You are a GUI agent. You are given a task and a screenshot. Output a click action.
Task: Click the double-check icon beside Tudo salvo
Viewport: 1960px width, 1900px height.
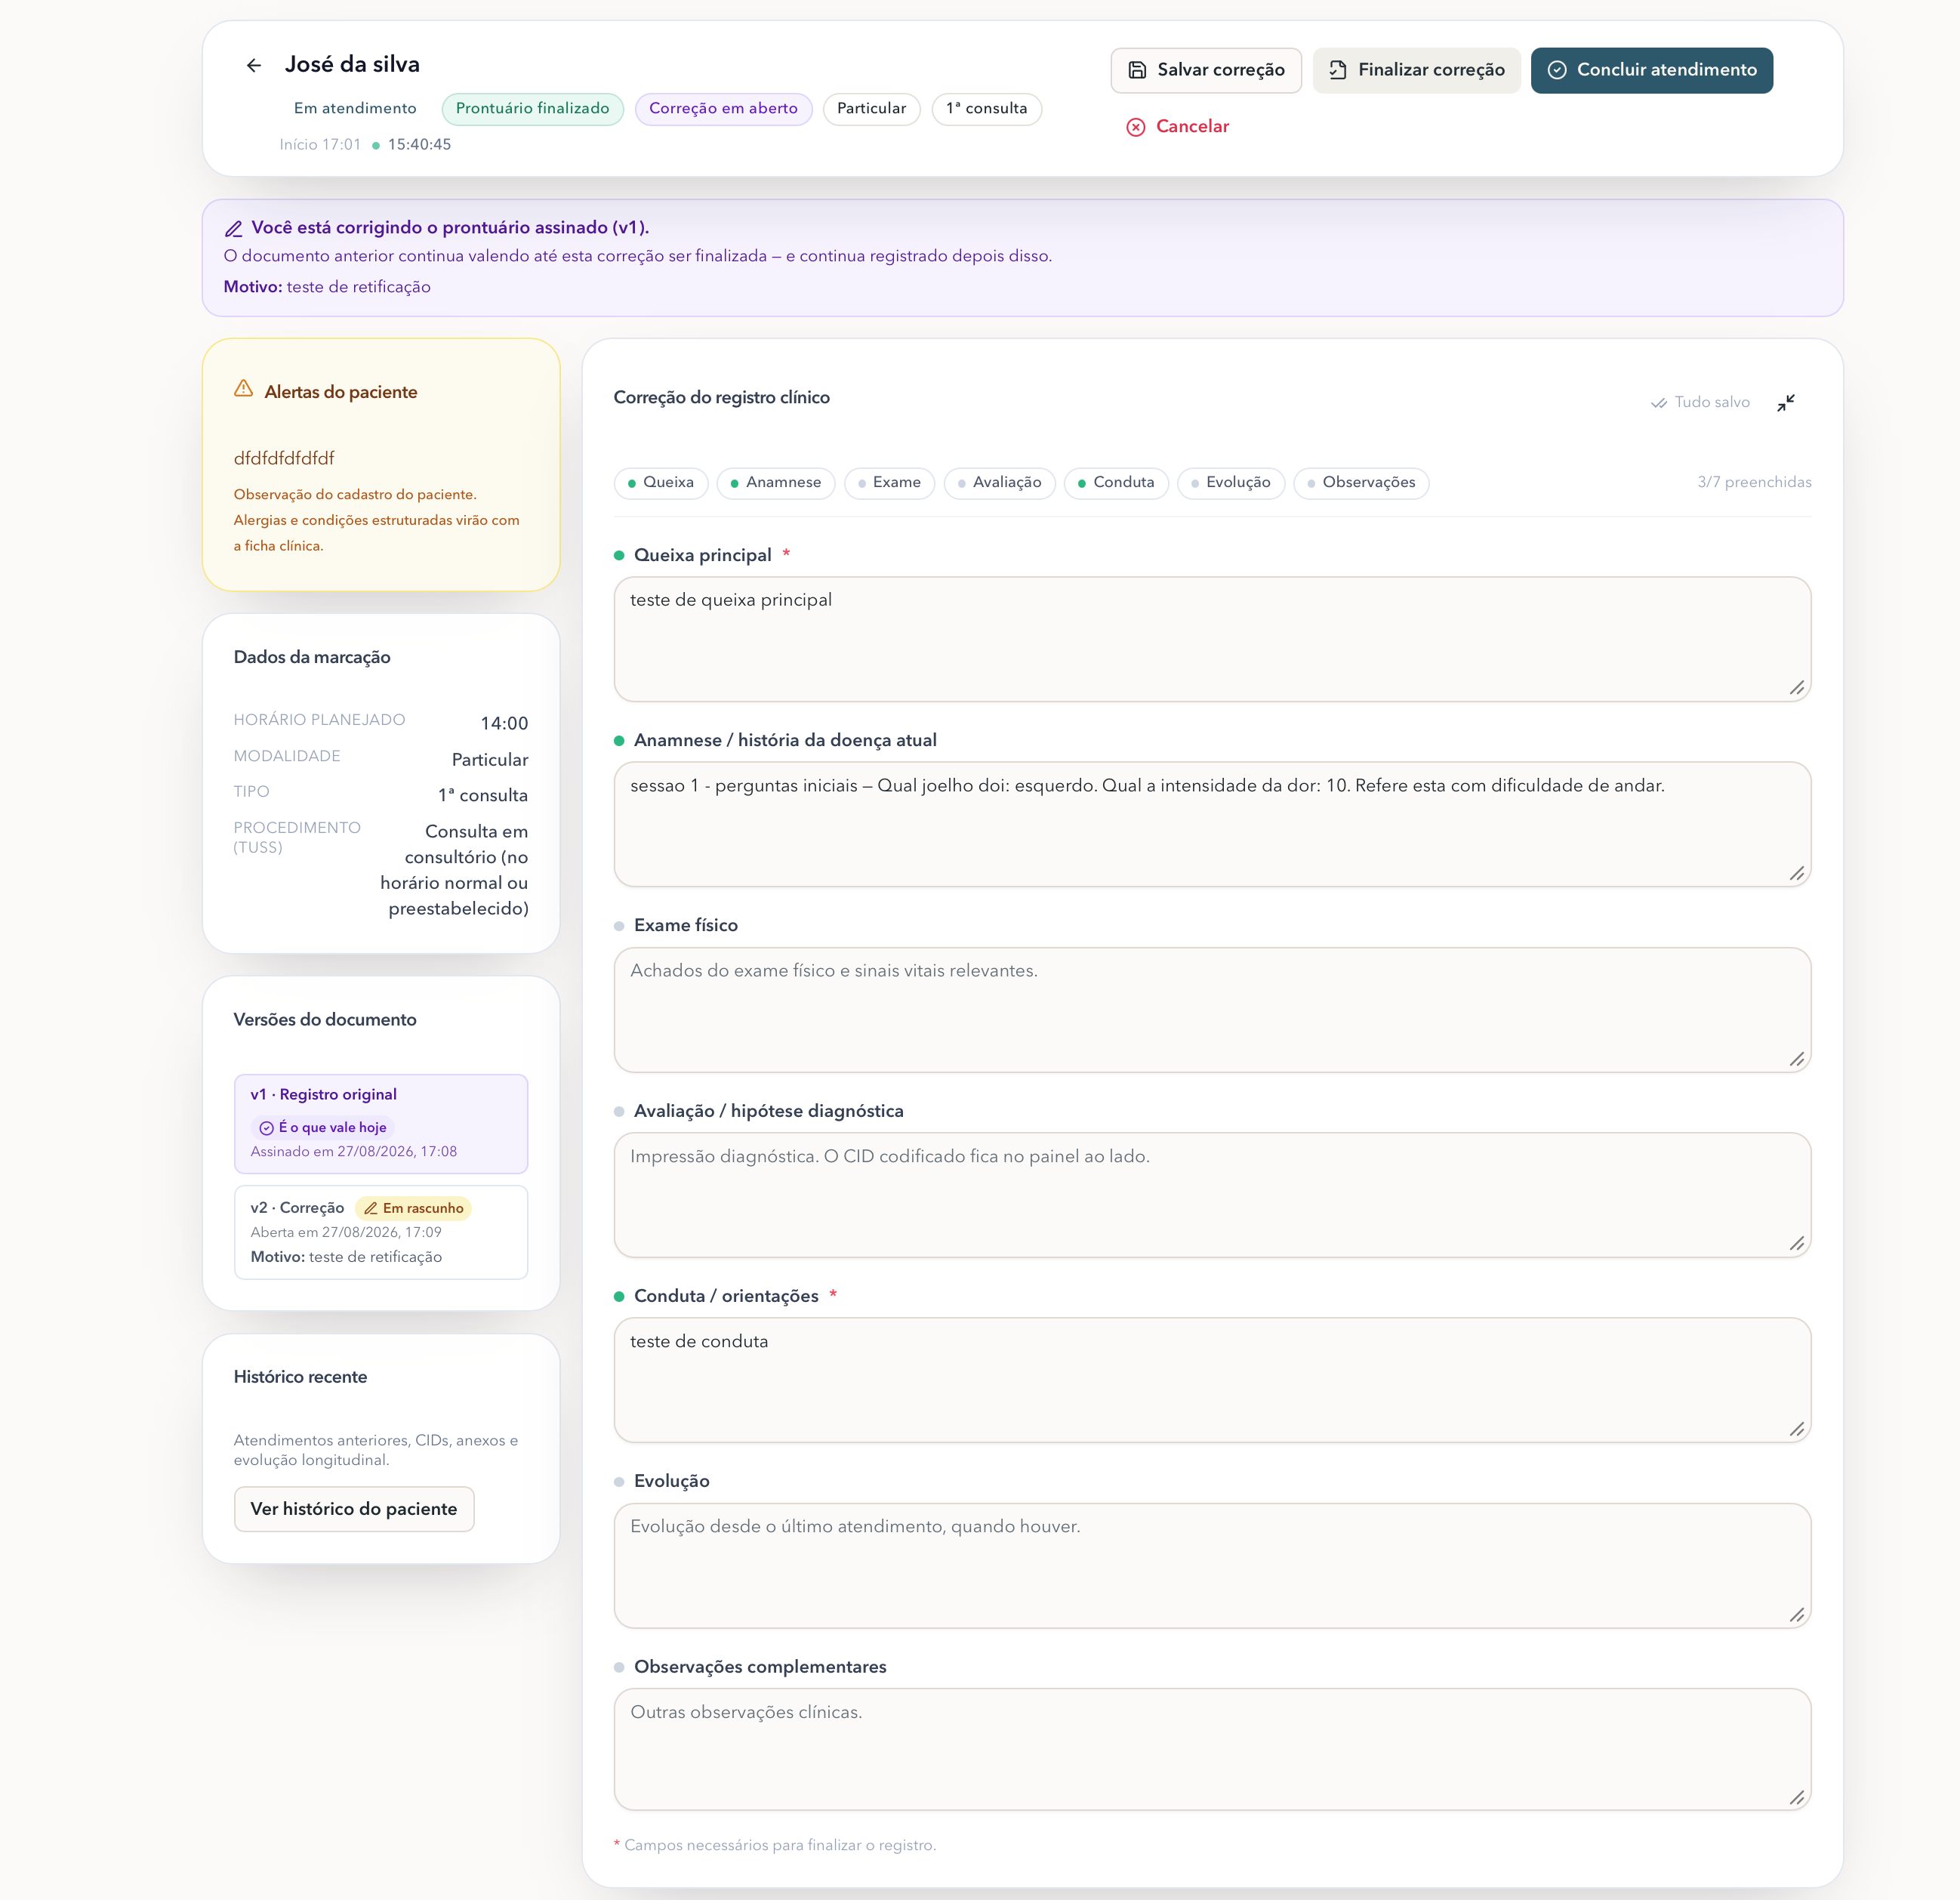[1659, 403]
